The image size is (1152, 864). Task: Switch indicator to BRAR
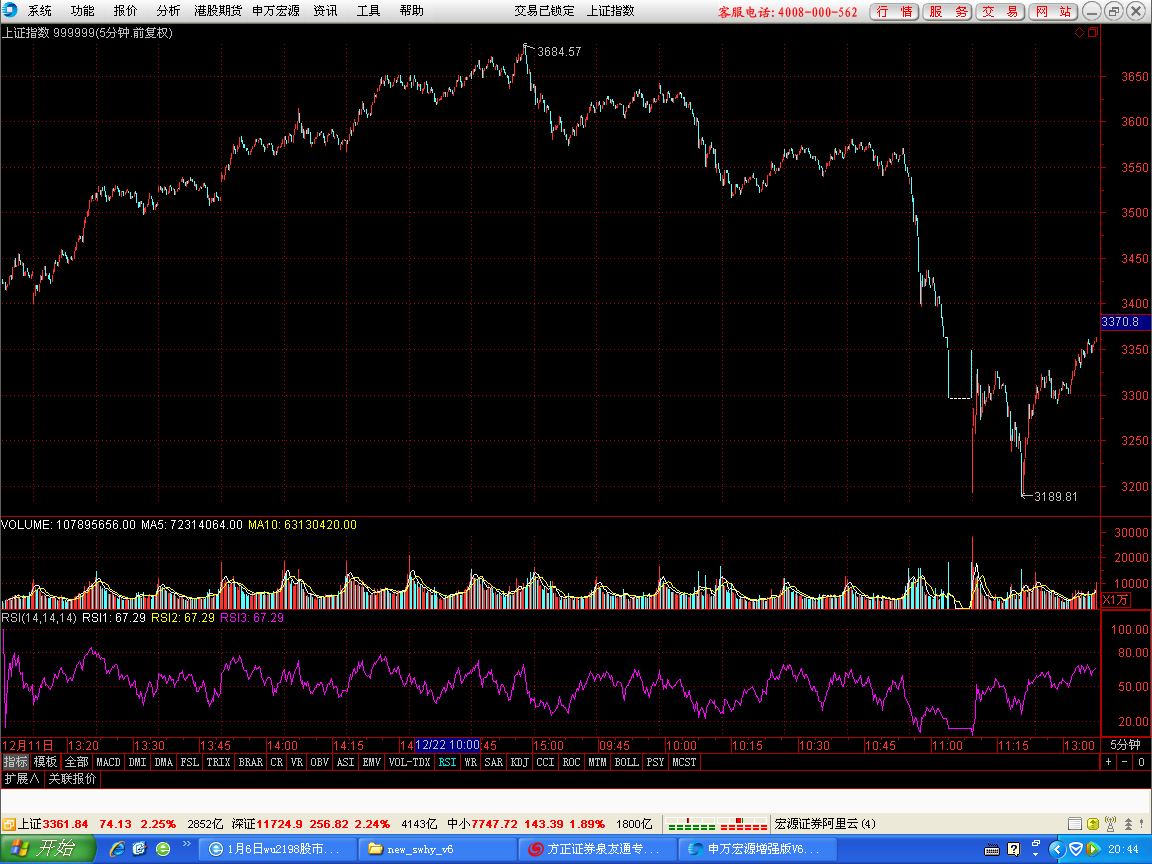251,762
